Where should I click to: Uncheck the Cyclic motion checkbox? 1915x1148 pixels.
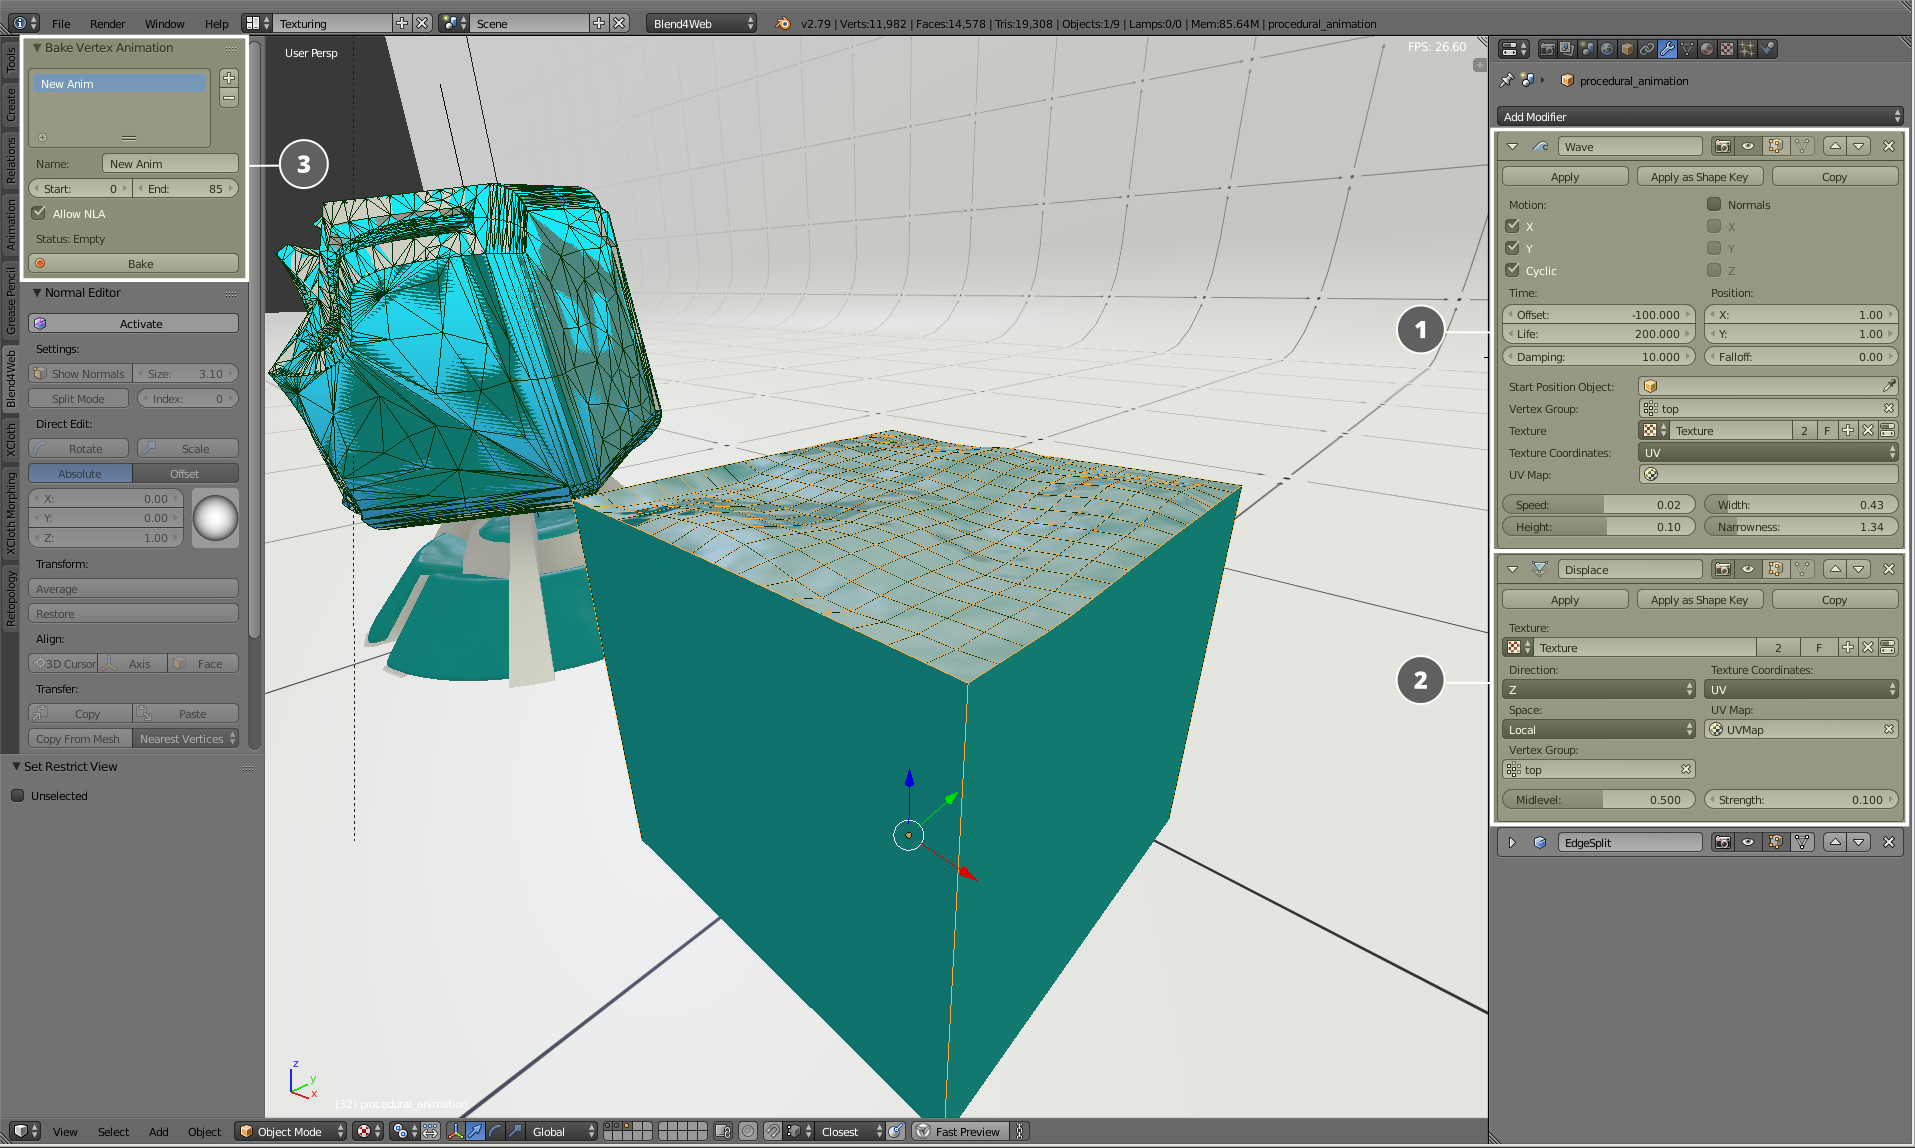point(1513,270)
